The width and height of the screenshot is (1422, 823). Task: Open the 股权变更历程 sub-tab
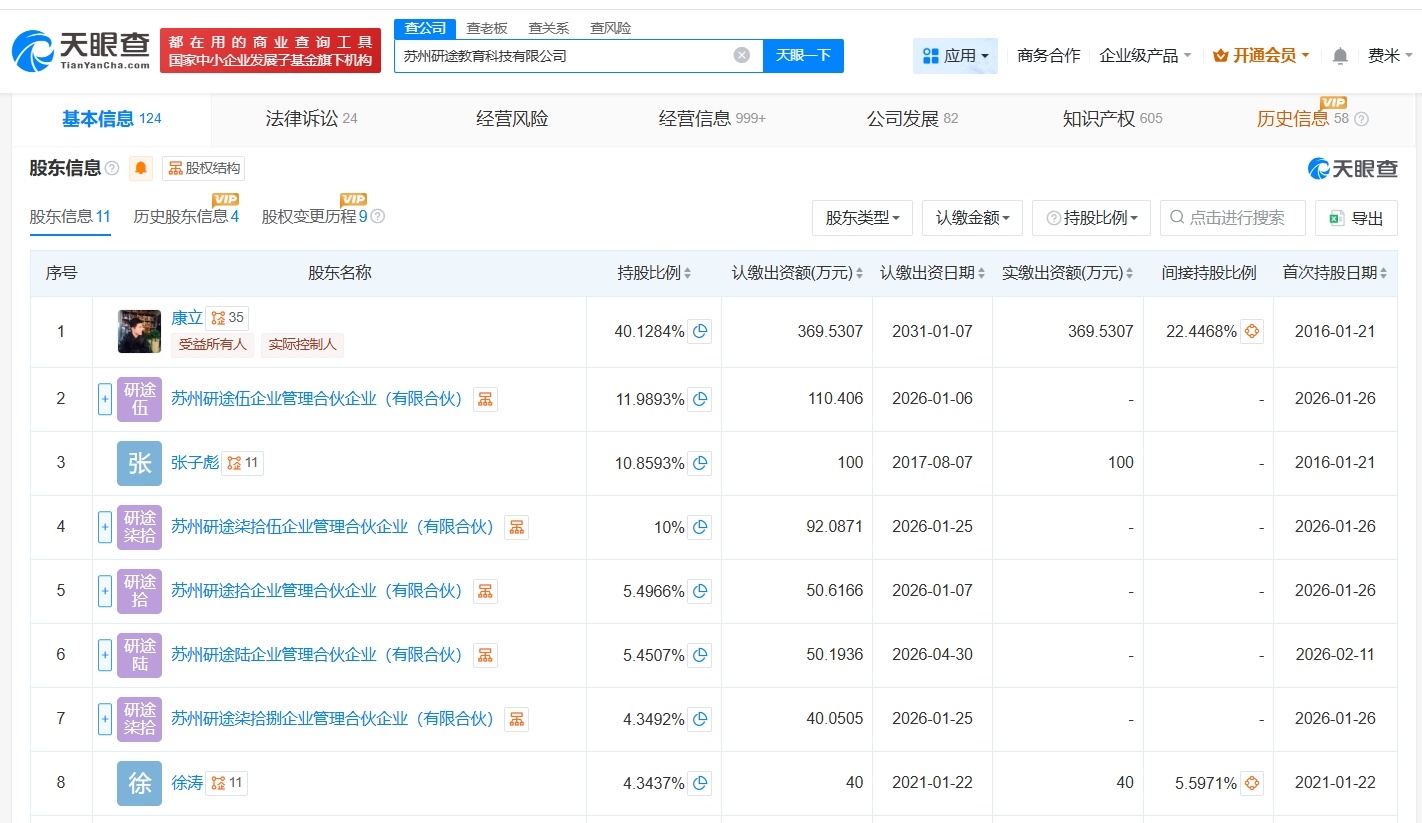[x=314, y=216]
